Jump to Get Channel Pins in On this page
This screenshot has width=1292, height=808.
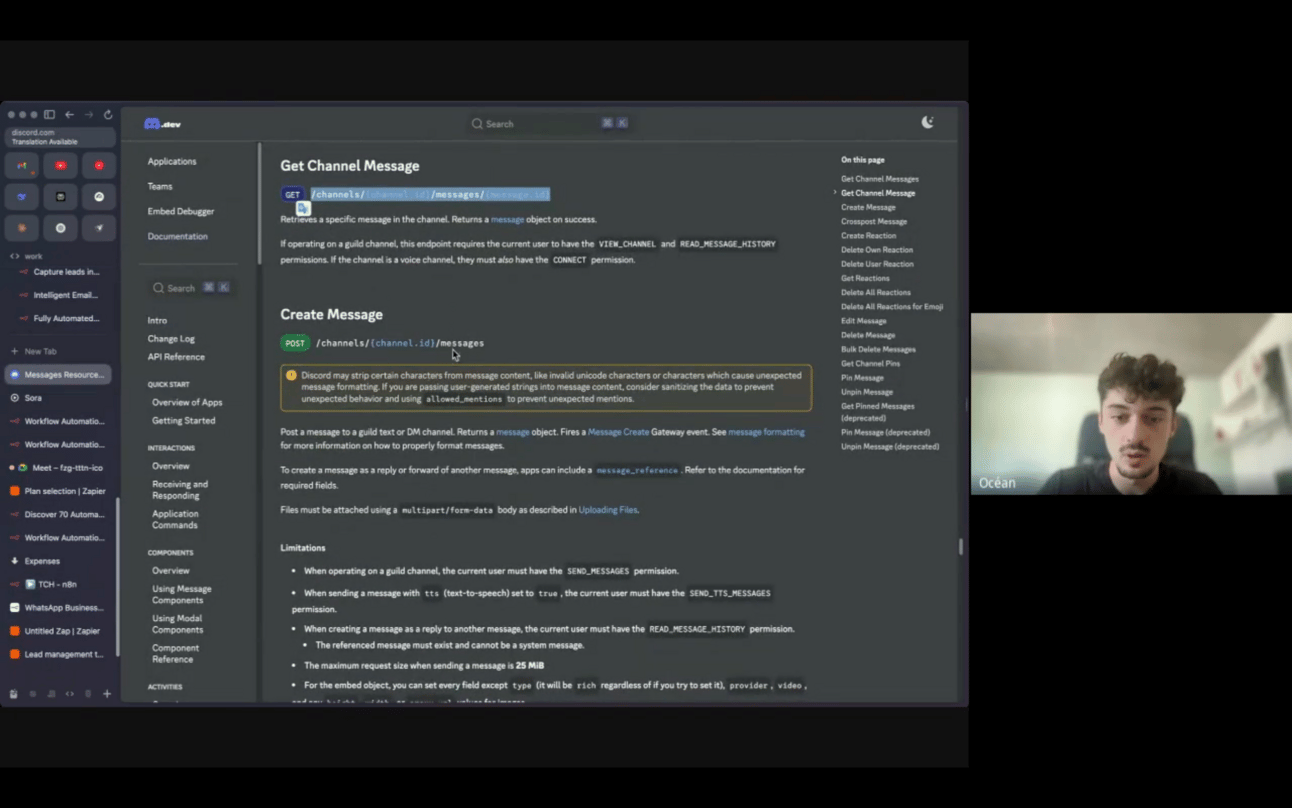click(870, 364)
